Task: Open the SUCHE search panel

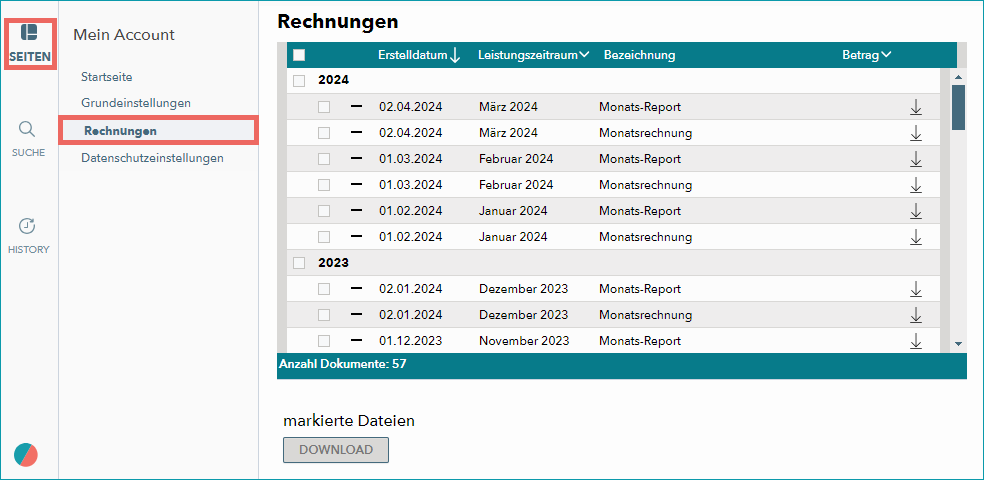Action: [28, 139]
